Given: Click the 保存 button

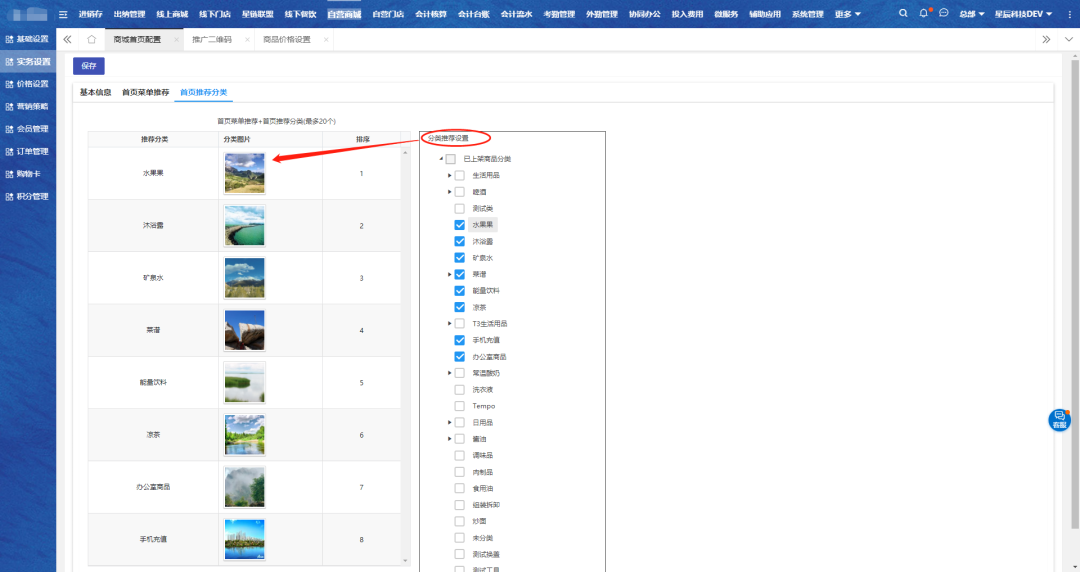Looking at the screenshot, I should (x=89, y=66).
